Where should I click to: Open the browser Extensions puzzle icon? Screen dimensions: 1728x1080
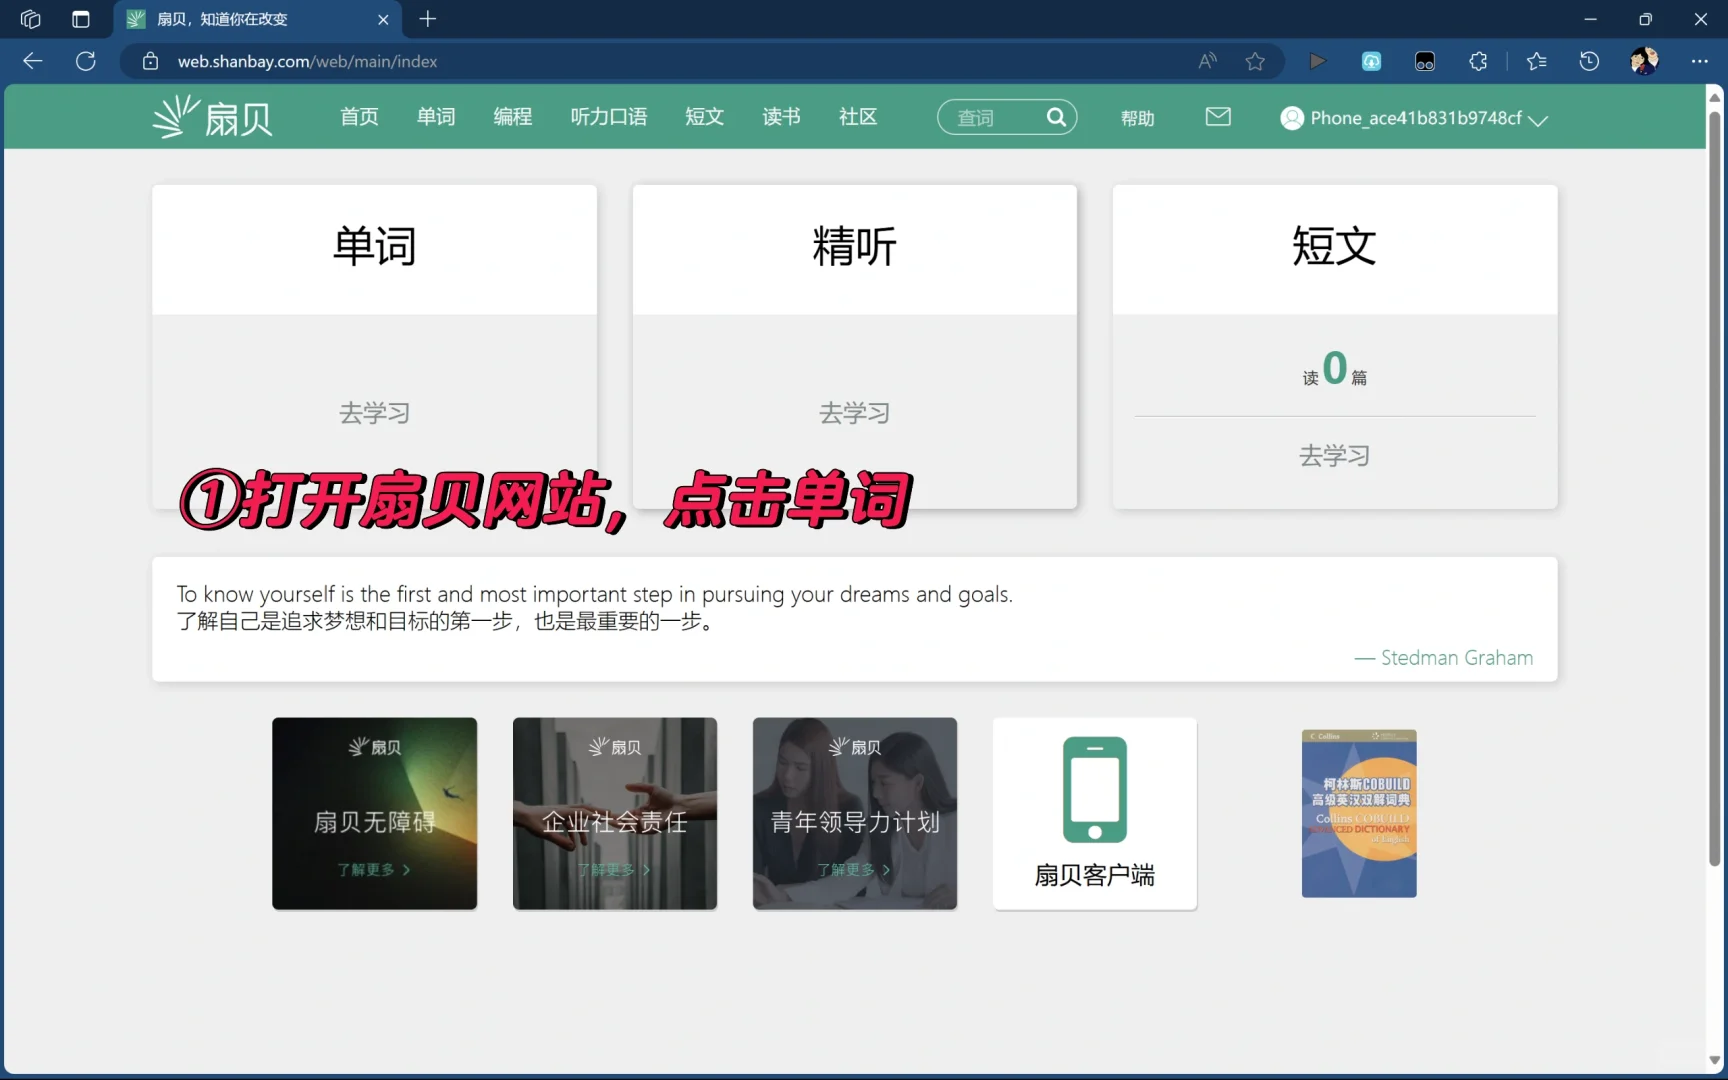(x=1478, y=61)
